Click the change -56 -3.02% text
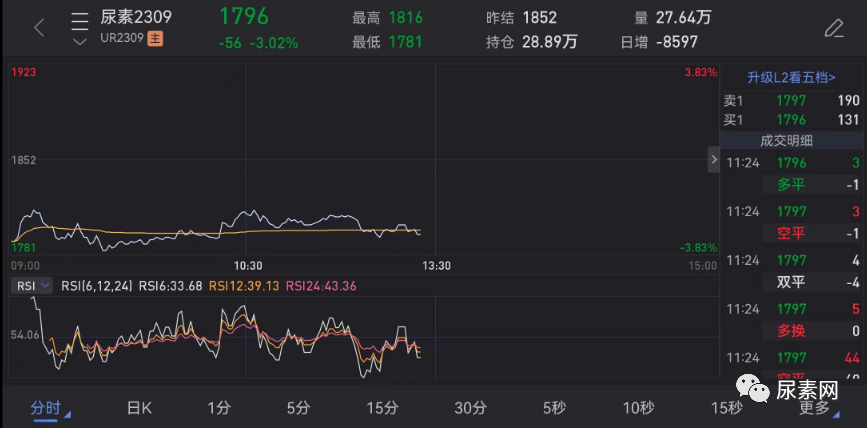This screenshot has width=867, height=428. 259,43
